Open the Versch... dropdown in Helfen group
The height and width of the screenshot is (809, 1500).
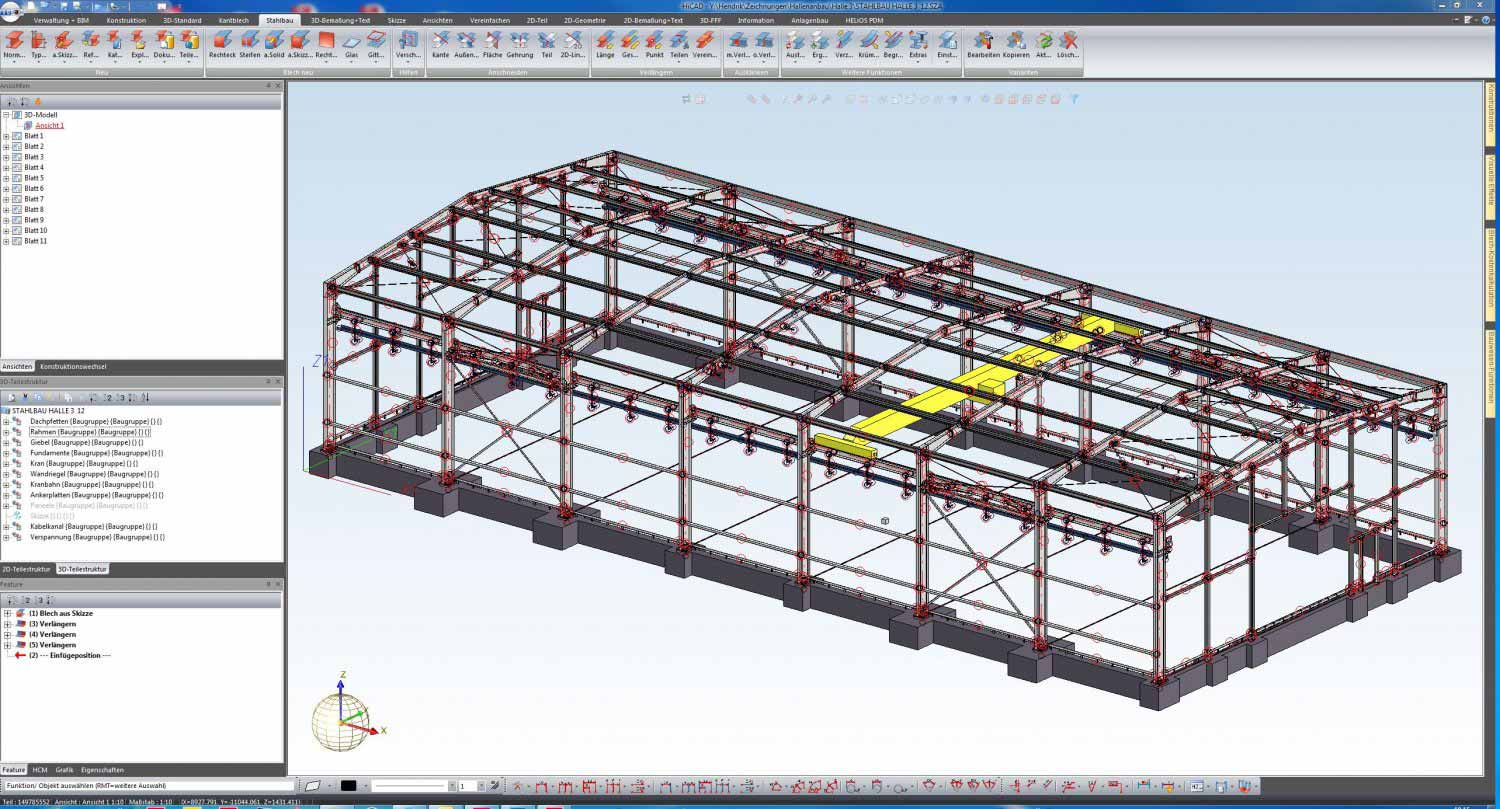(x=408, y=62)
